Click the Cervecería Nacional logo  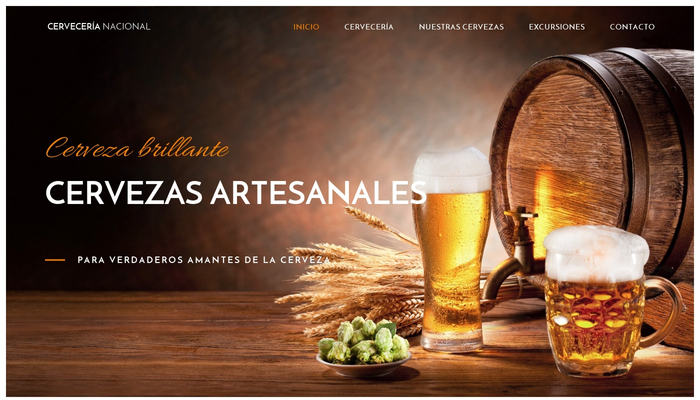tap(99, 26)
